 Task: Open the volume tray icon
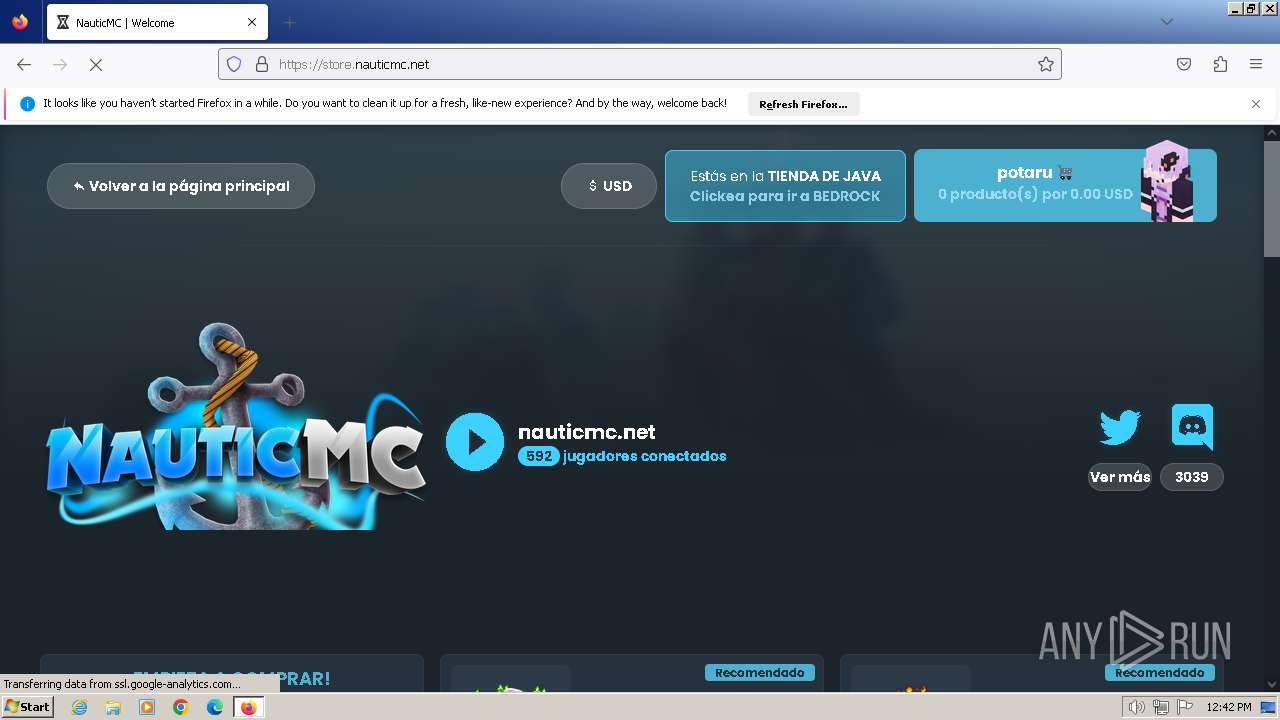[x=1137, y=707]
